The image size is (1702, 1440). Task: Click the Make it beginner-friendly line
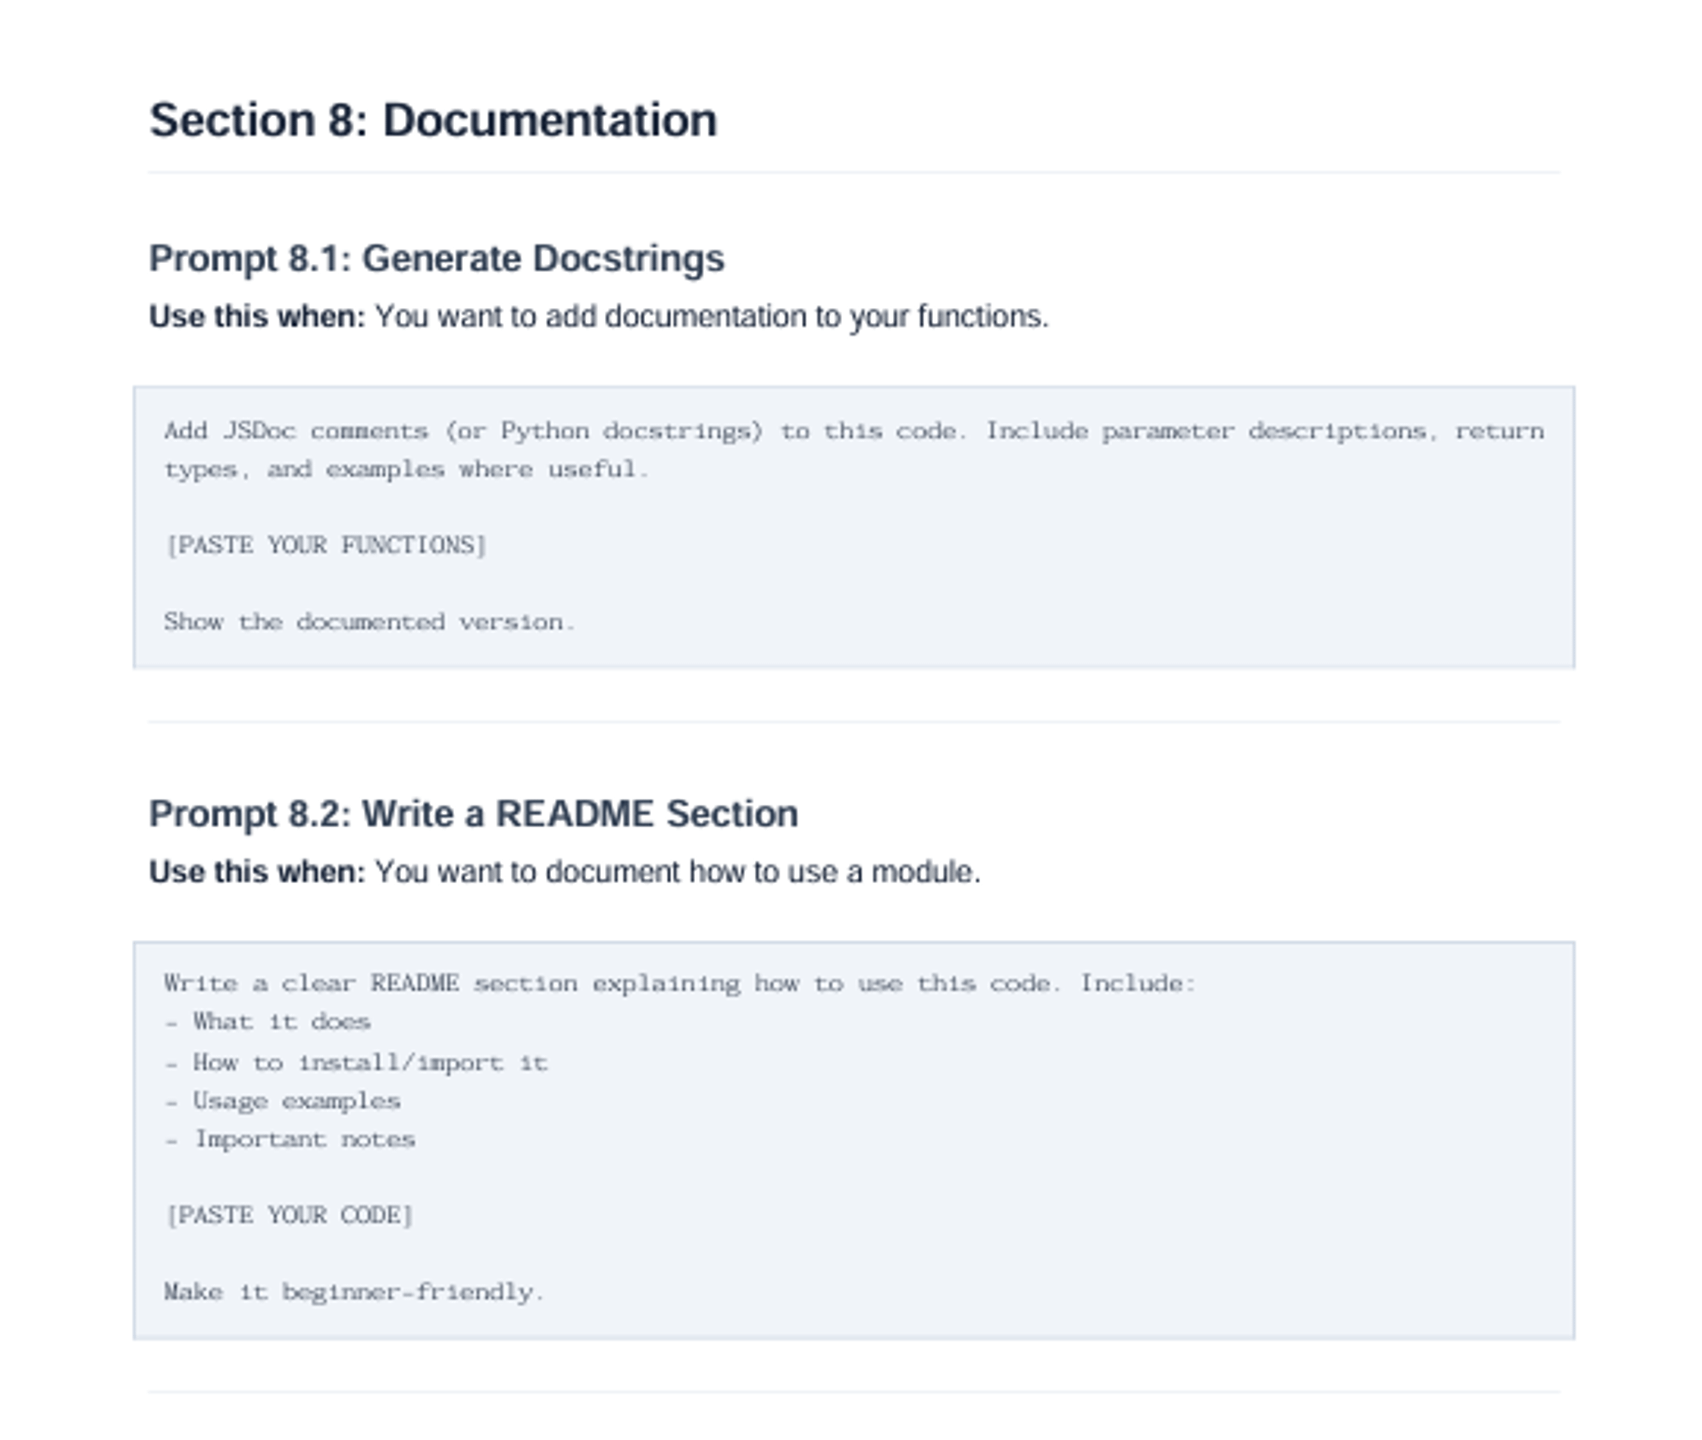coord(354,1292)
